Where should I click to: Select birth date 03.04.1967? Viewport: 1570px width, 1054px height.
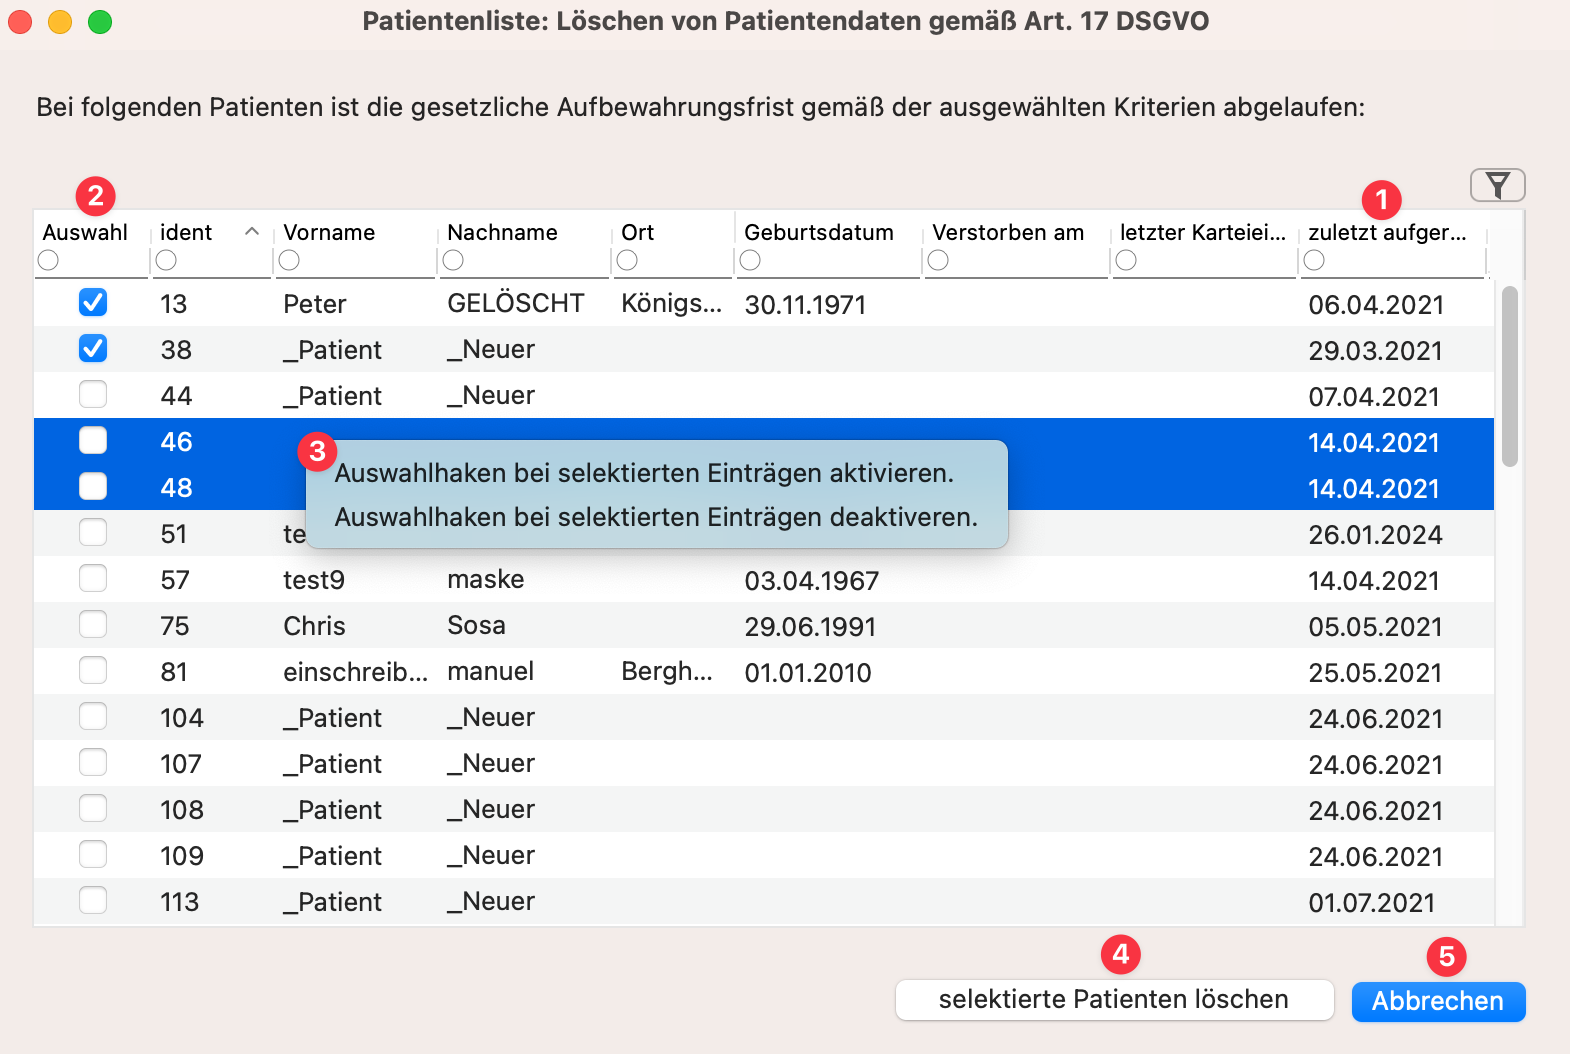pos(812,581)
